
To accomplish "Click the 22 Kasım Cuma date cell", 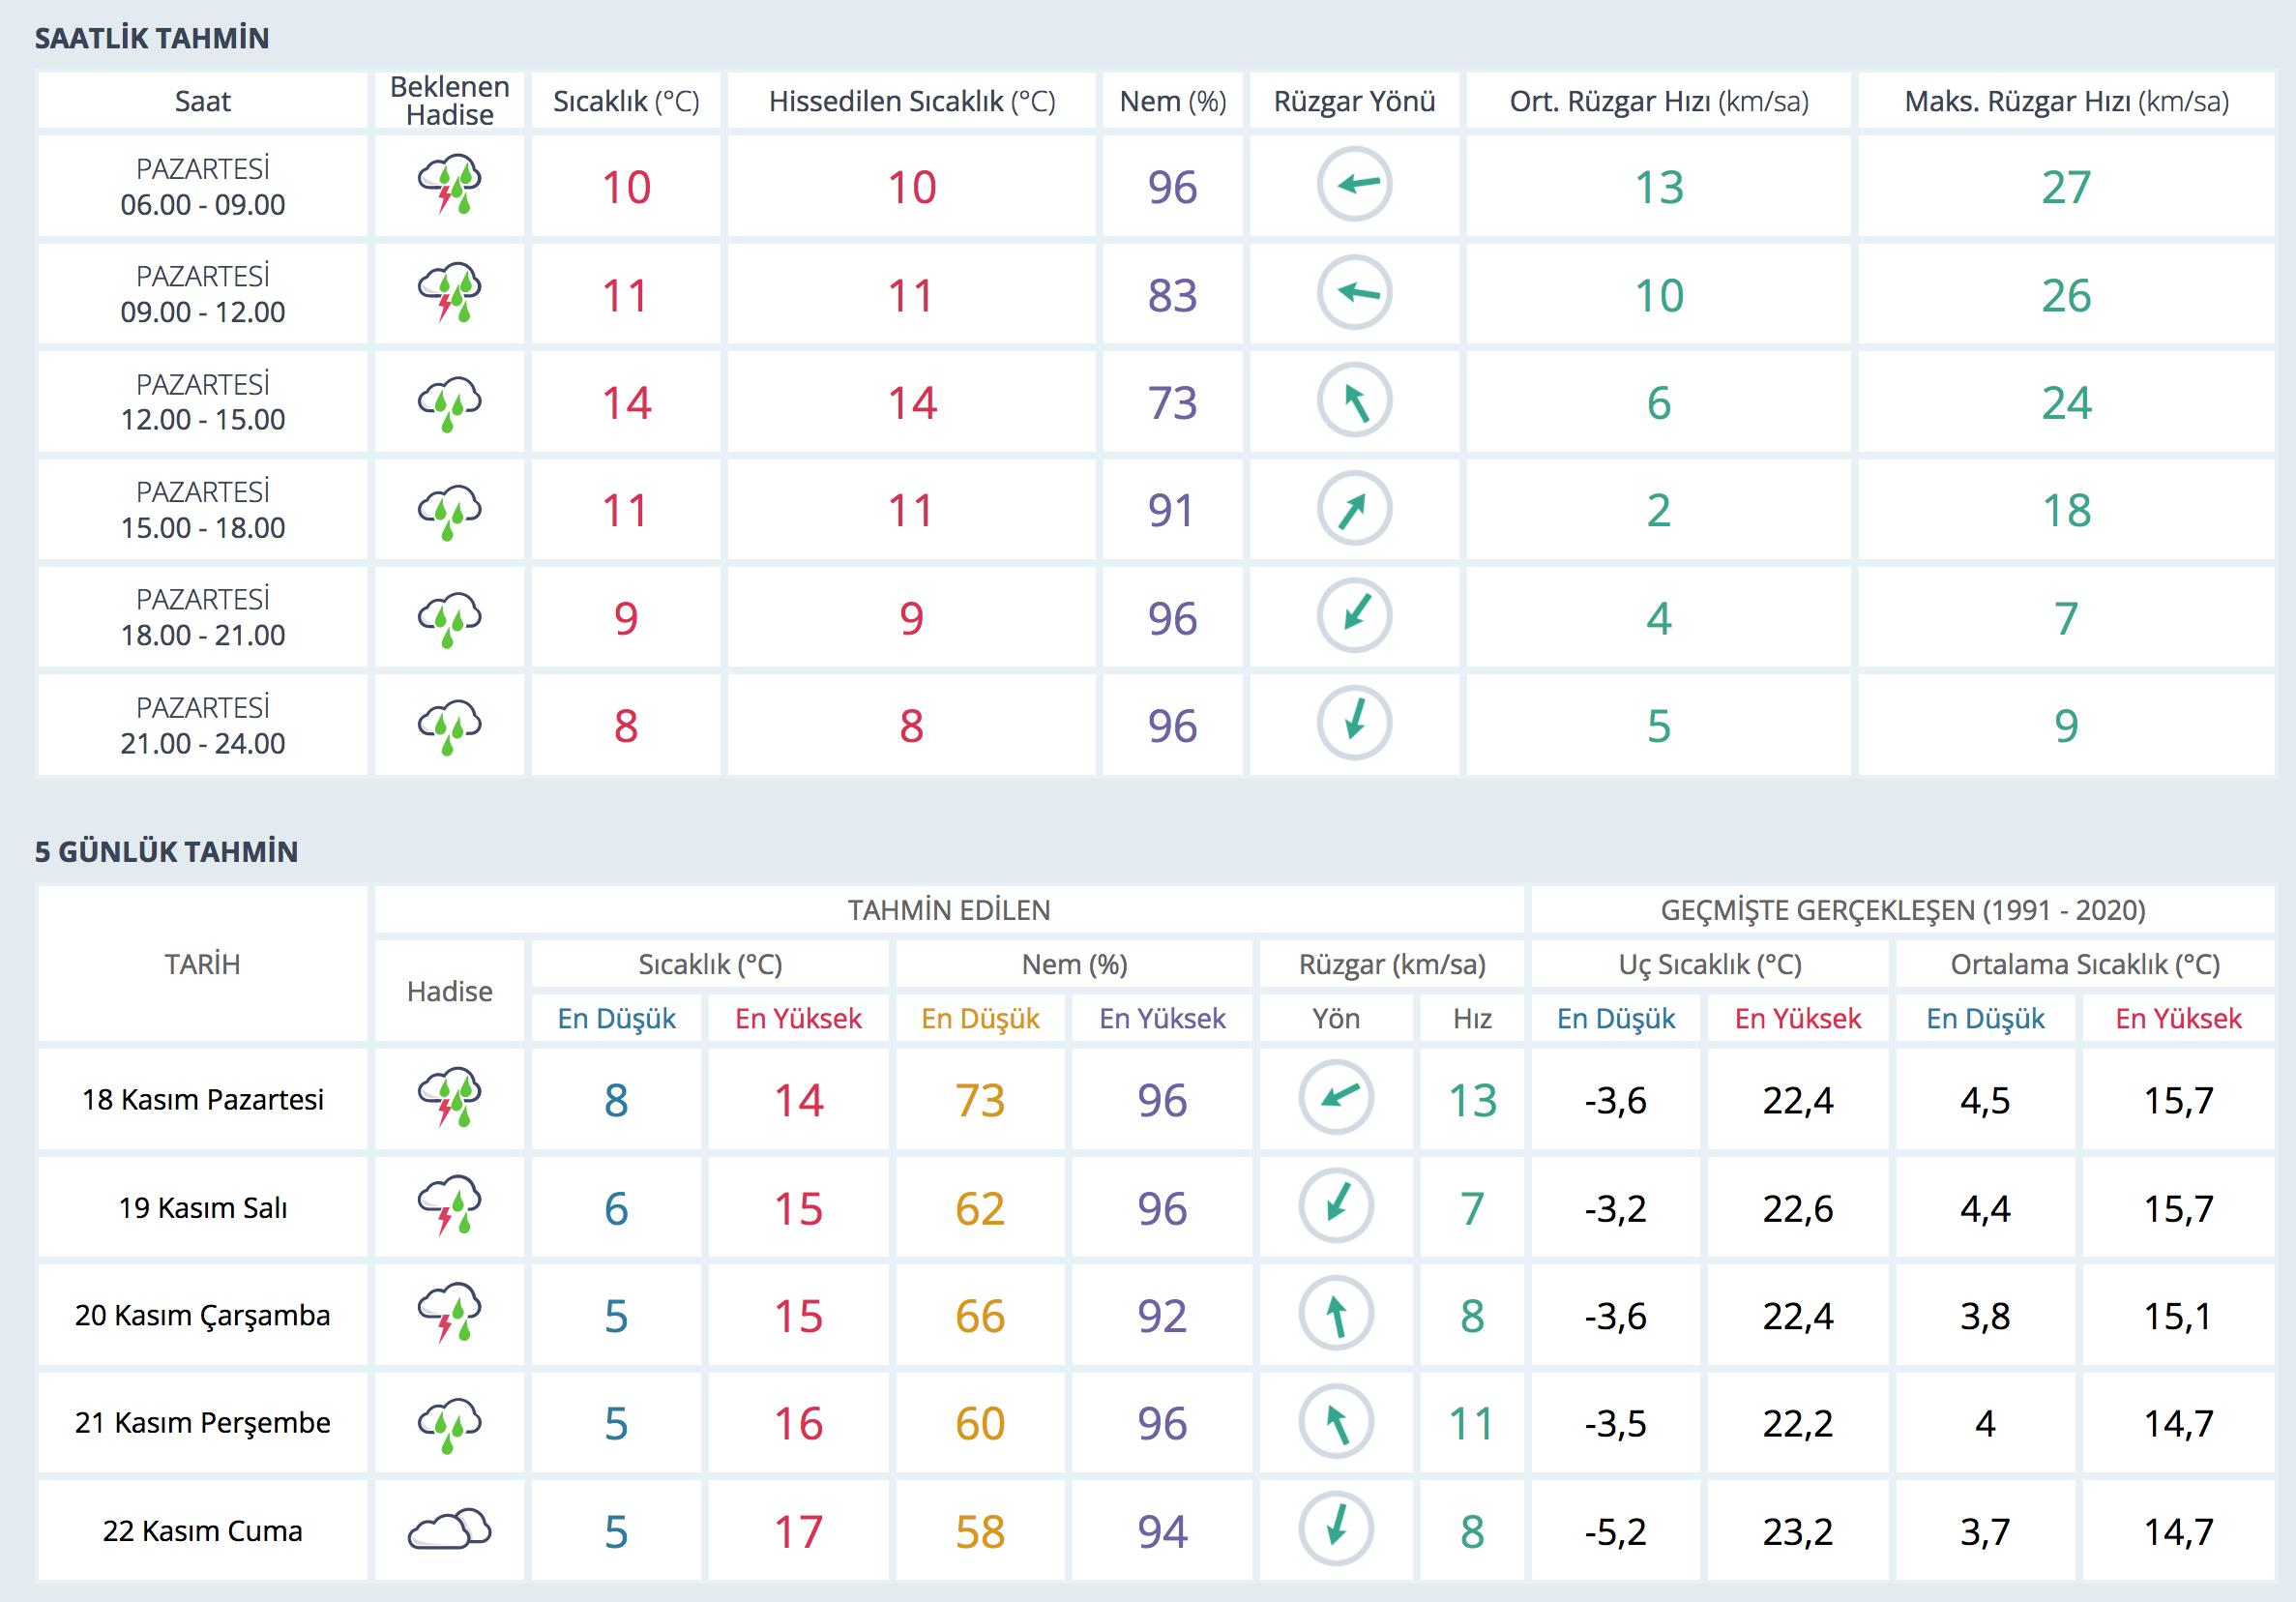I will (x=202, y=1530).
